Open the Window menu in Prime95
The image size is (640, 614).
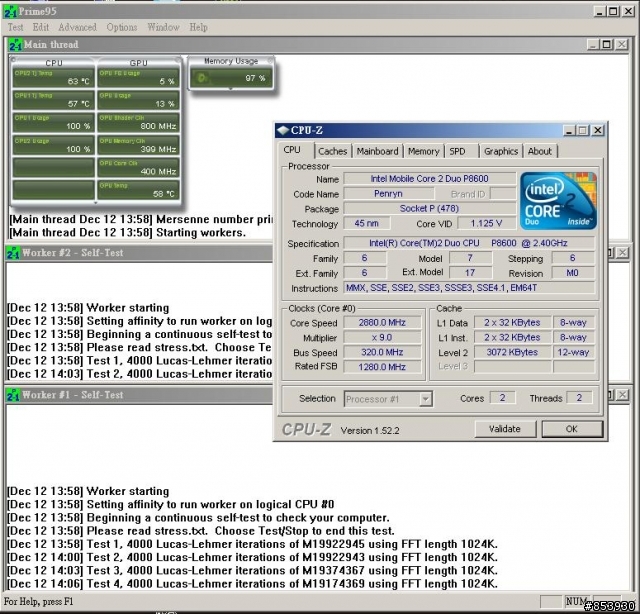[163, 27]
